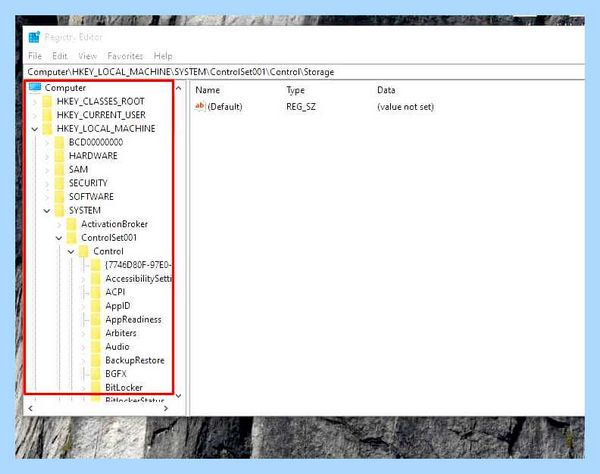Viewport: 600px width, 474px height.
Task: Collapse the Control key
Action: click(x=71, y=252)
